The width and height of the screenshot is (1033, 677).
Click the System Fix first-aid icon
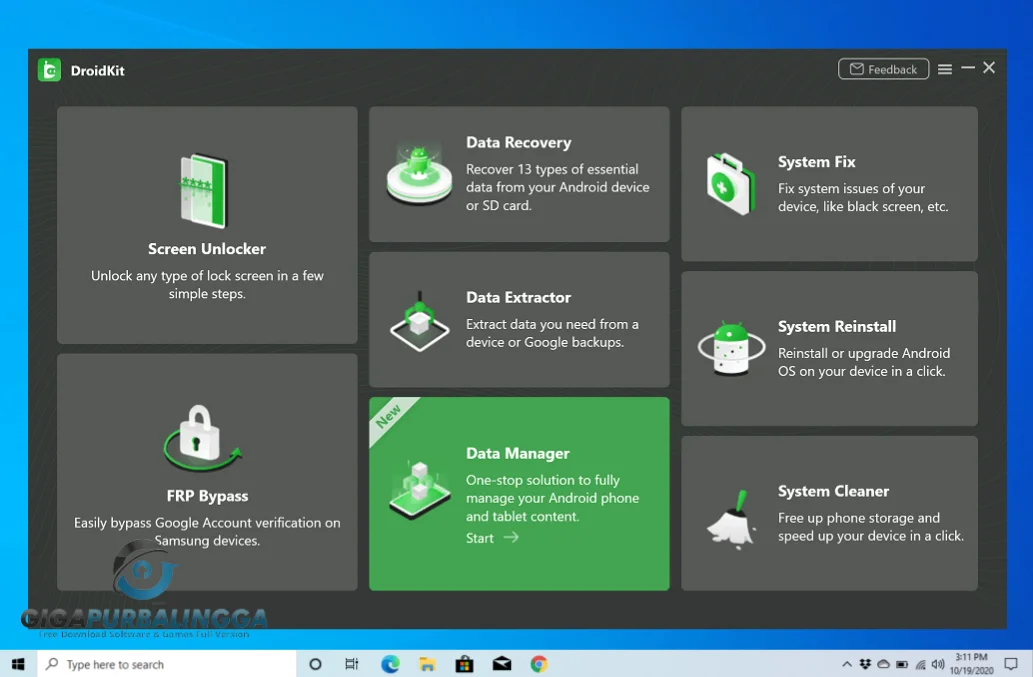tap(730, 184)
